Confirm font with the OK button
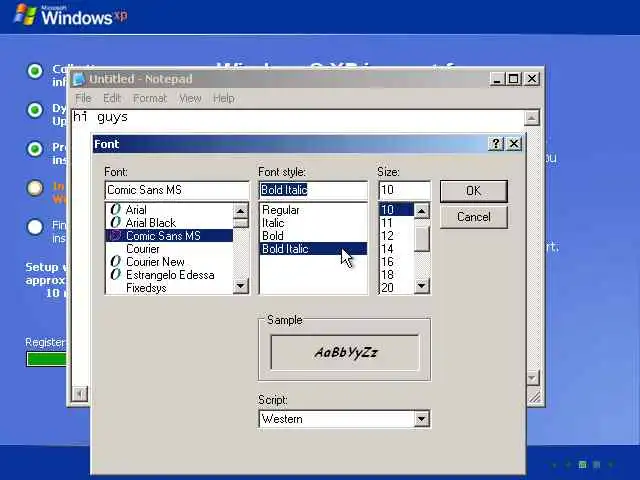Viewport: 640px width, 480px height. click(x=473, y=191)
